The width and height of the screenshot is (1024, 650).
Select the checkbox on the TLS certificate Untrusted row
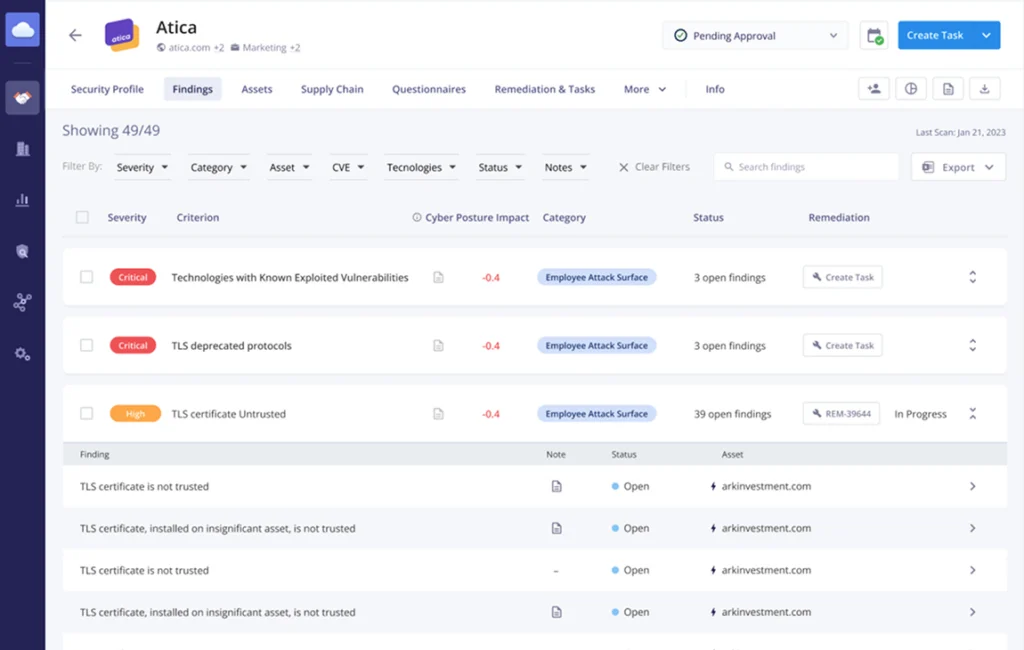(x=86, y=413)
